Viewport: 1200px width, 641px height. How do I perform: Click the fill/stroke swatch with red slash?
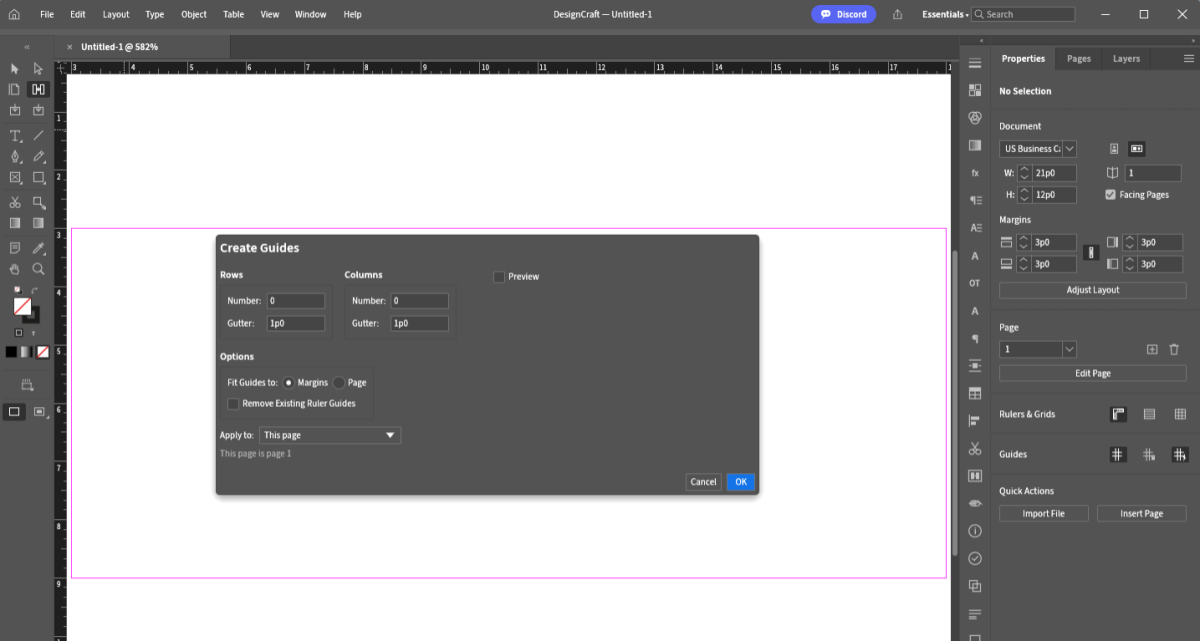22,306
